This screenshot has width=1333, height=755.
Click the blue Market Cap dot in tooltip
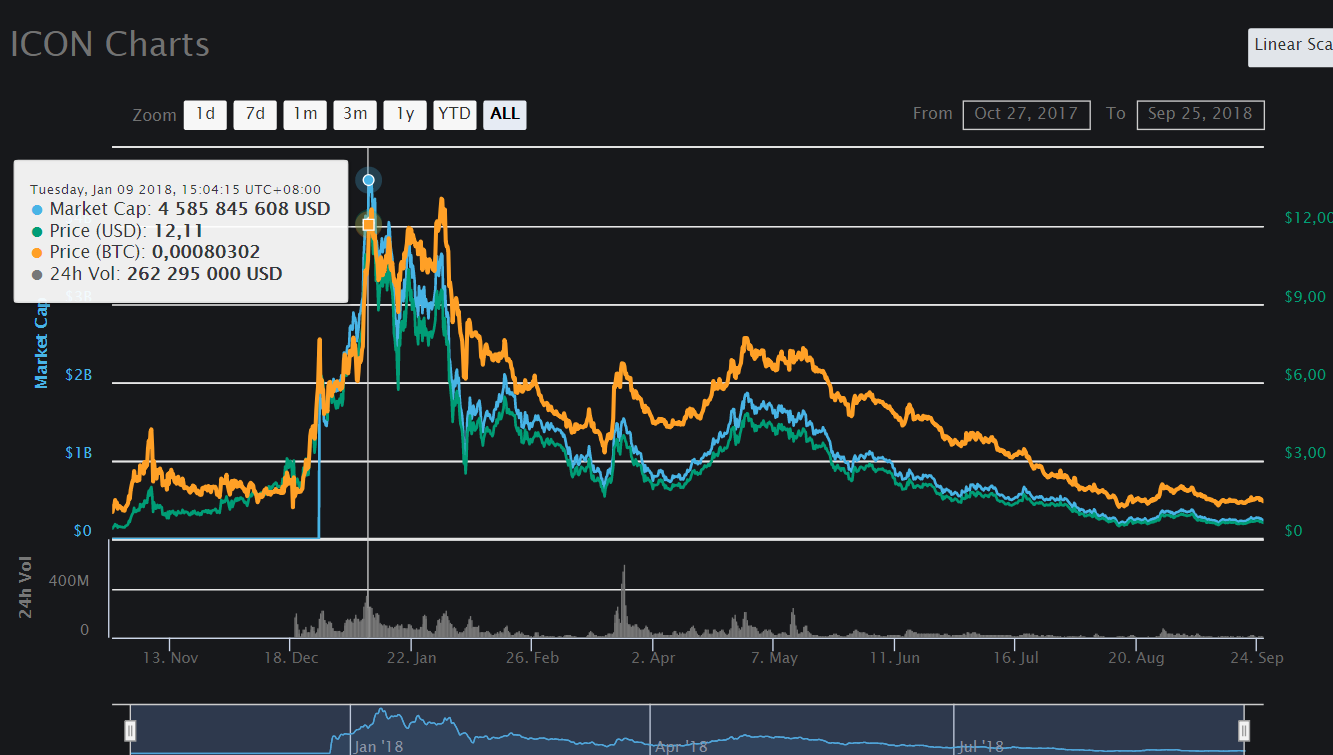coord(38,210)
